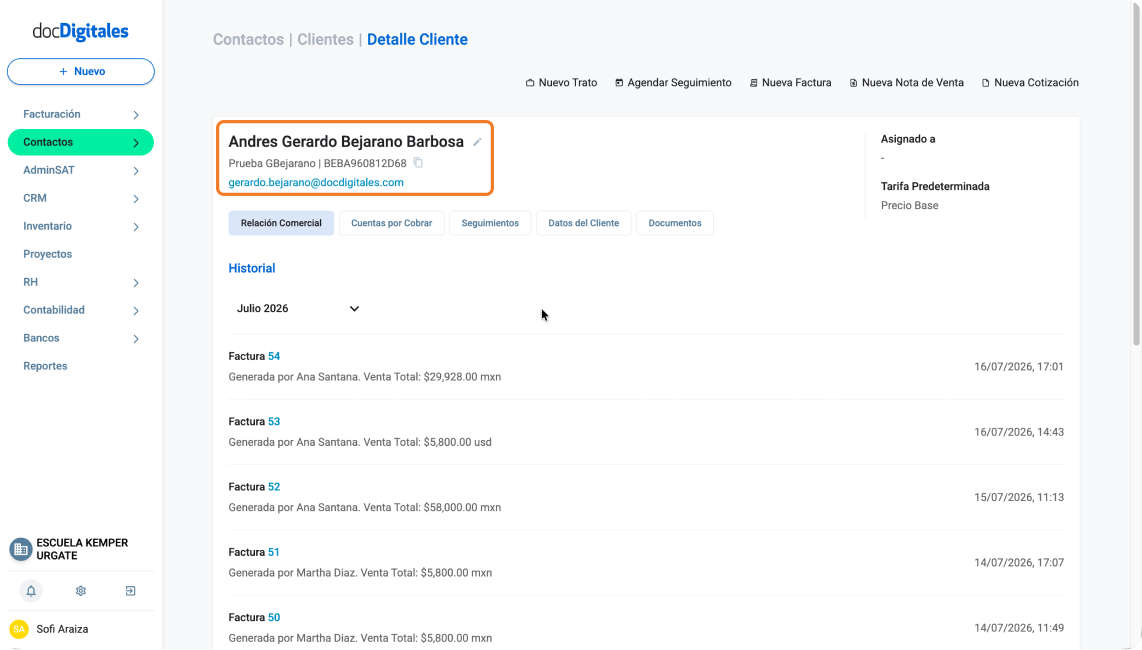
Task: Switch to Cuentas por Cobrar tab
Action: pyautogui.click(x=392, y=223)
